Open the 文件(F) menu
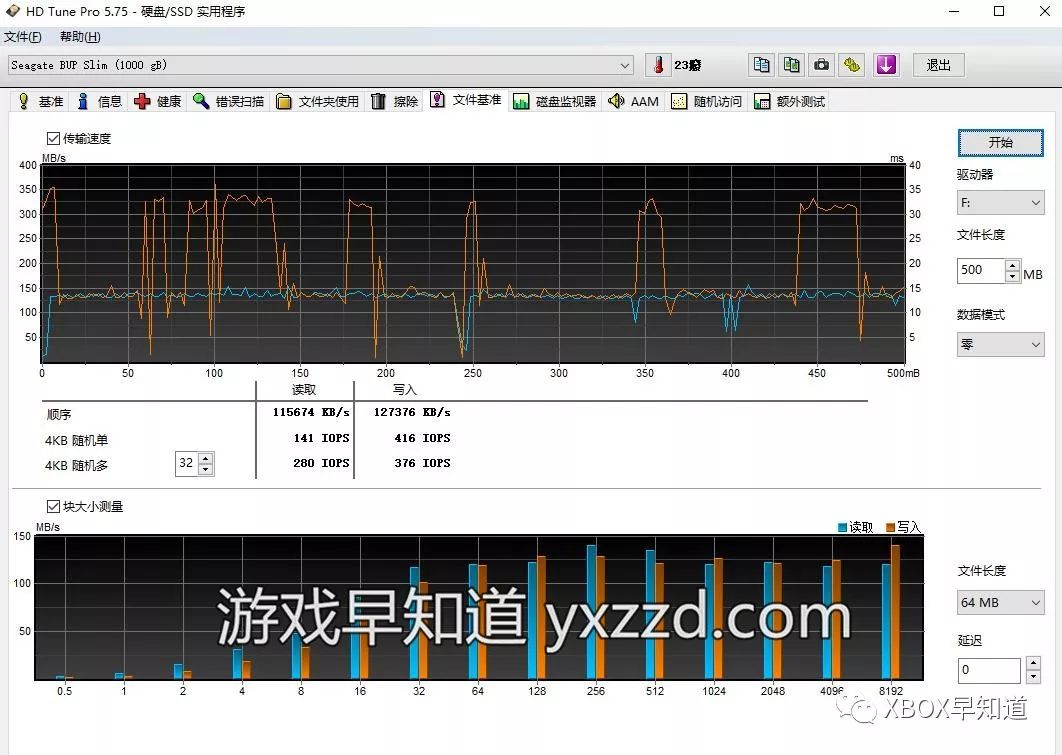Image resolution: width=1062 pixels, height=755 pixels. click(24, 37)
